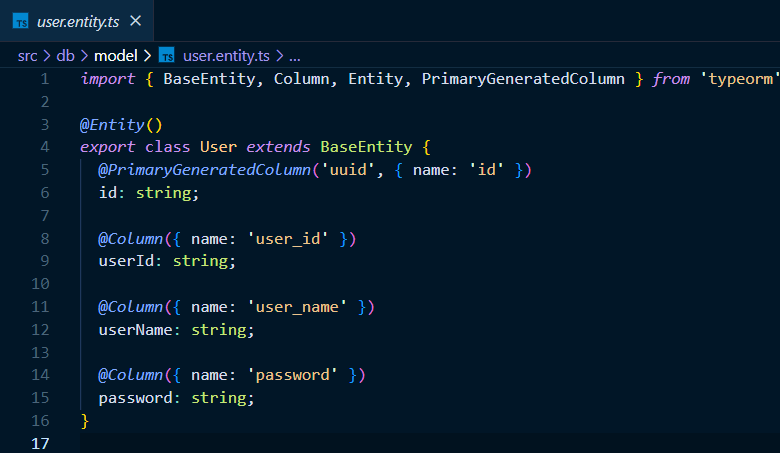Click the 'user_id' string literal

click(x=288, y=239)
